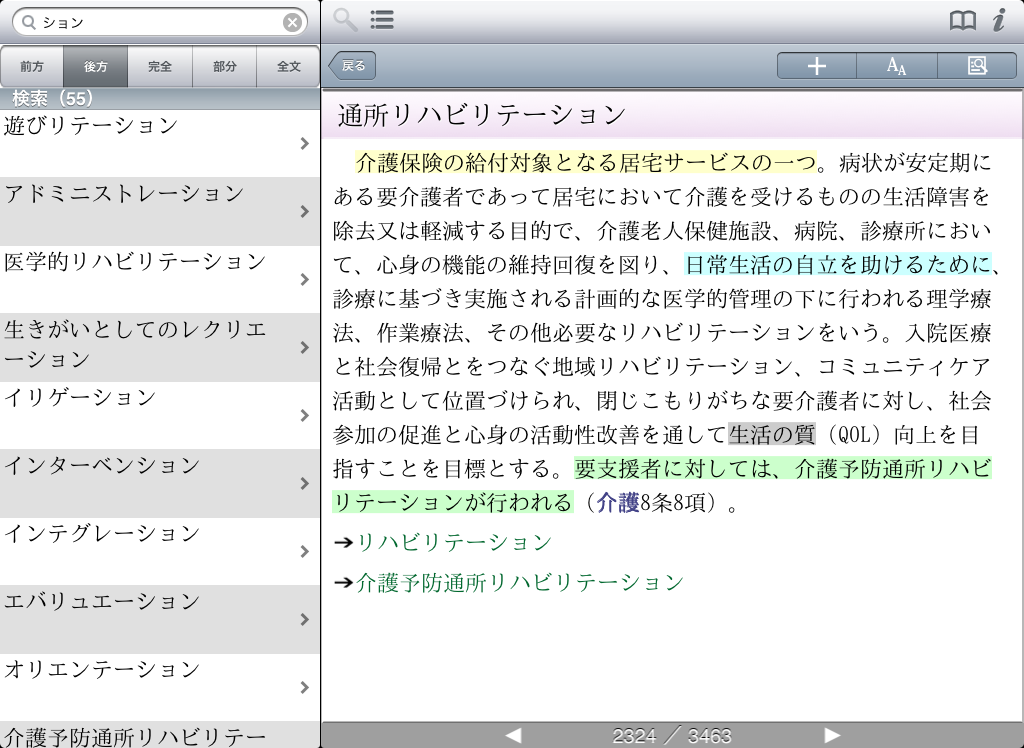Screen dimensions: 1024x748
Task: Follow the 介護予防通所リハビリテーション link
Action: [x=520, y=582]
